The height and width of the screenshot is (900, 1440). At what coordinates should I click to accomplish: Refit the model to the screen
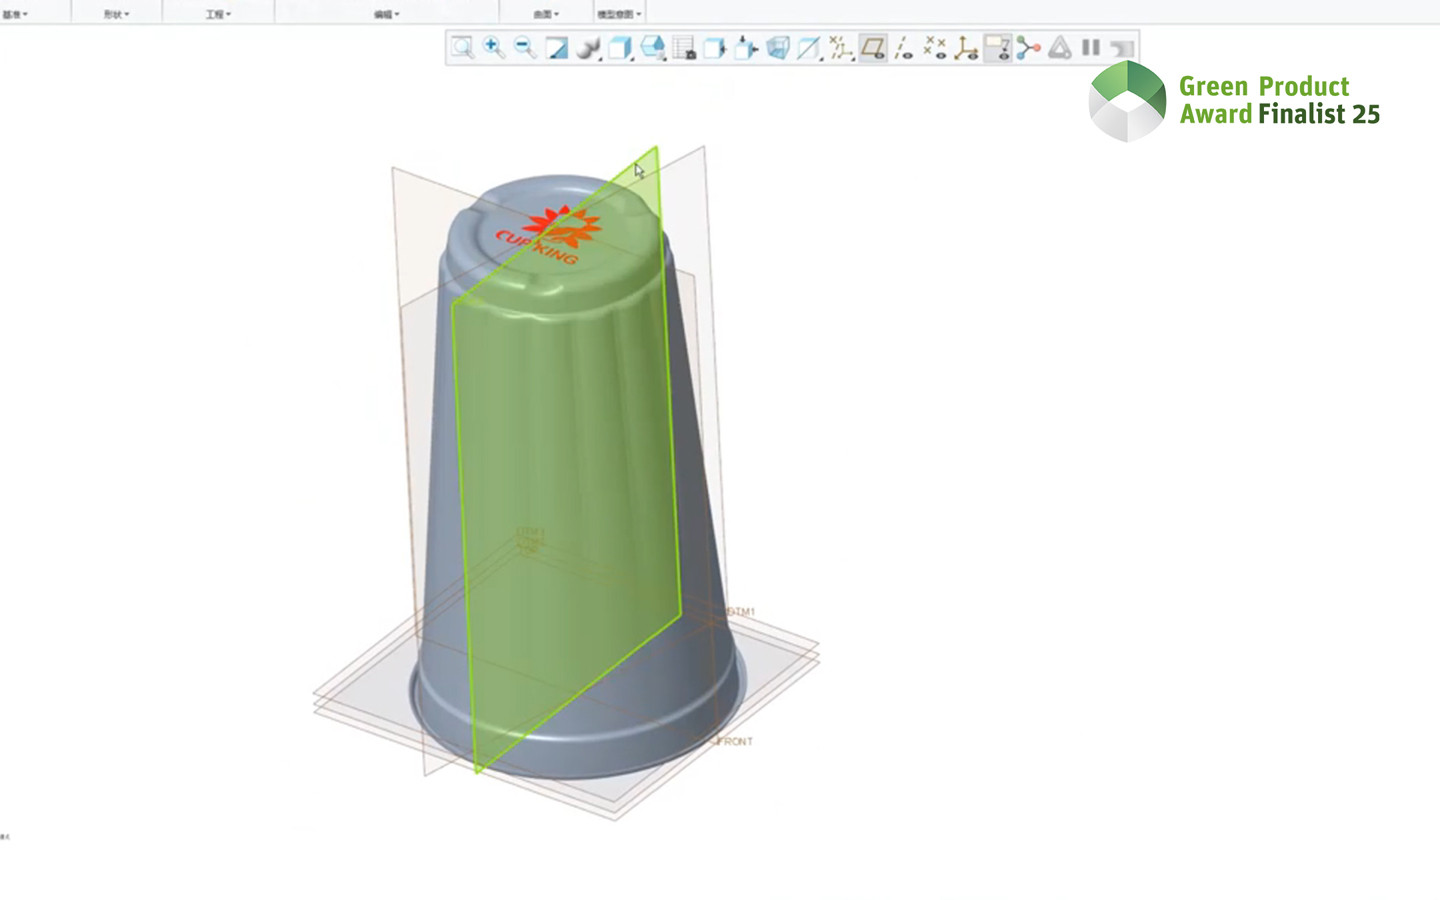(x=462, y=47)
